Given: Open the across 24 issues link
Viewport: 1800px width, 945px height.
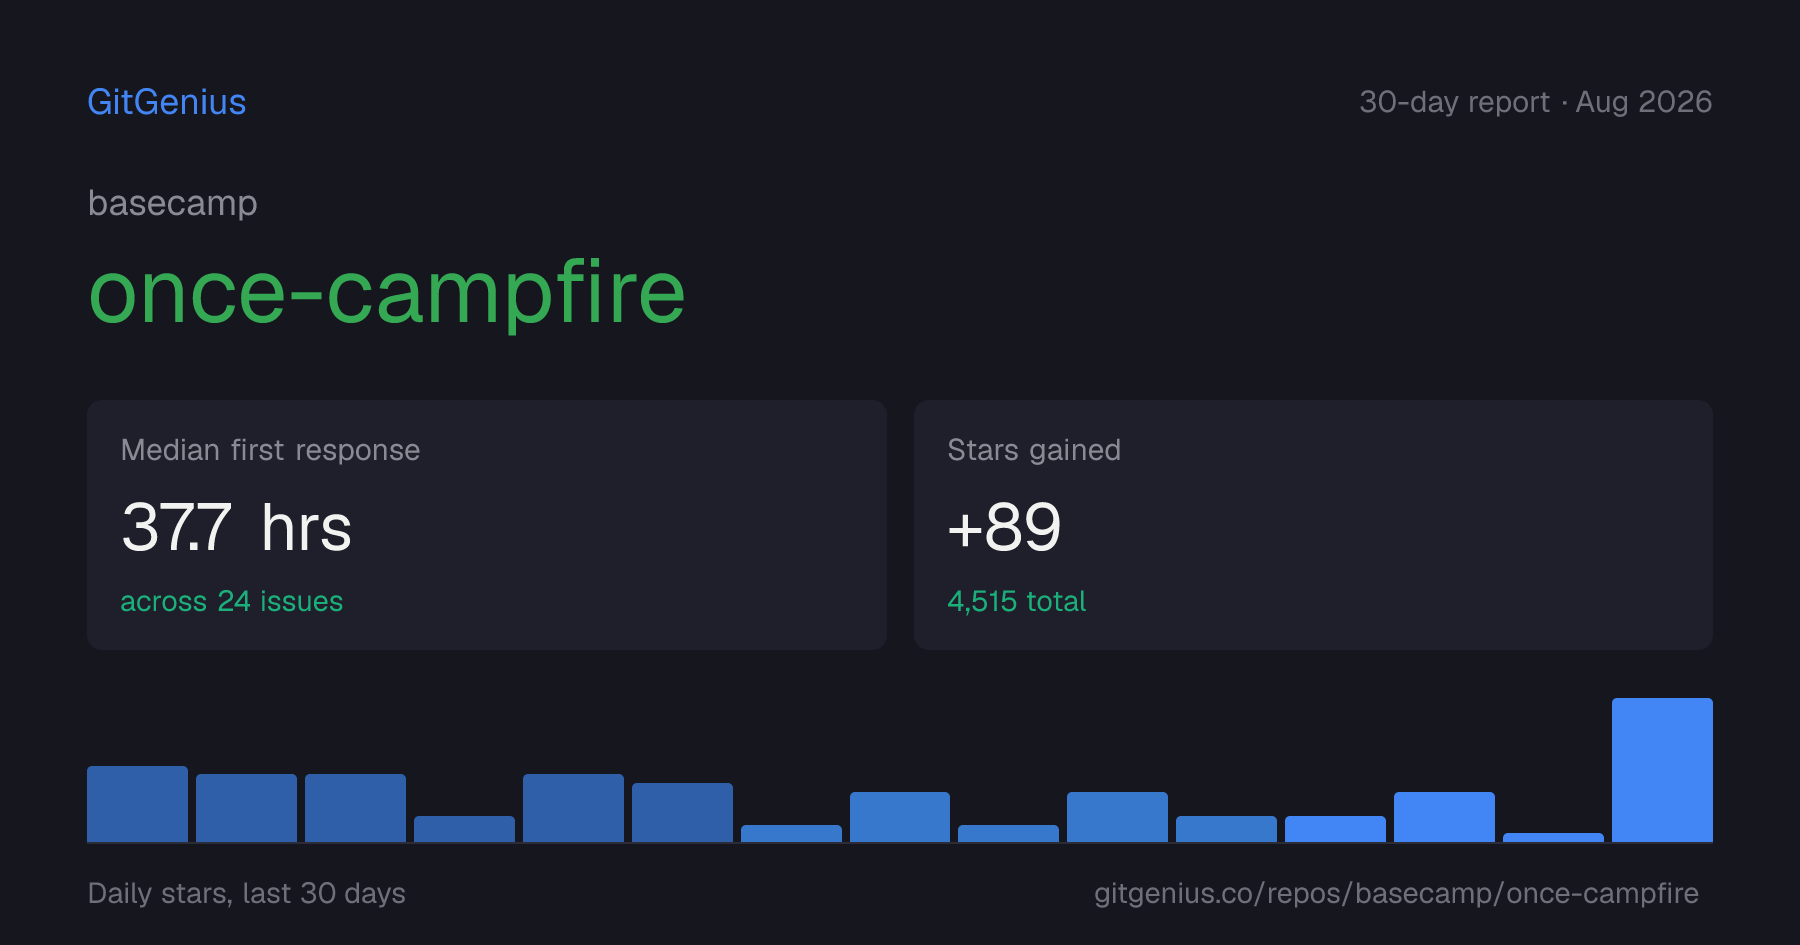Looking at the screenshot, I should click(x=231, y=601).
